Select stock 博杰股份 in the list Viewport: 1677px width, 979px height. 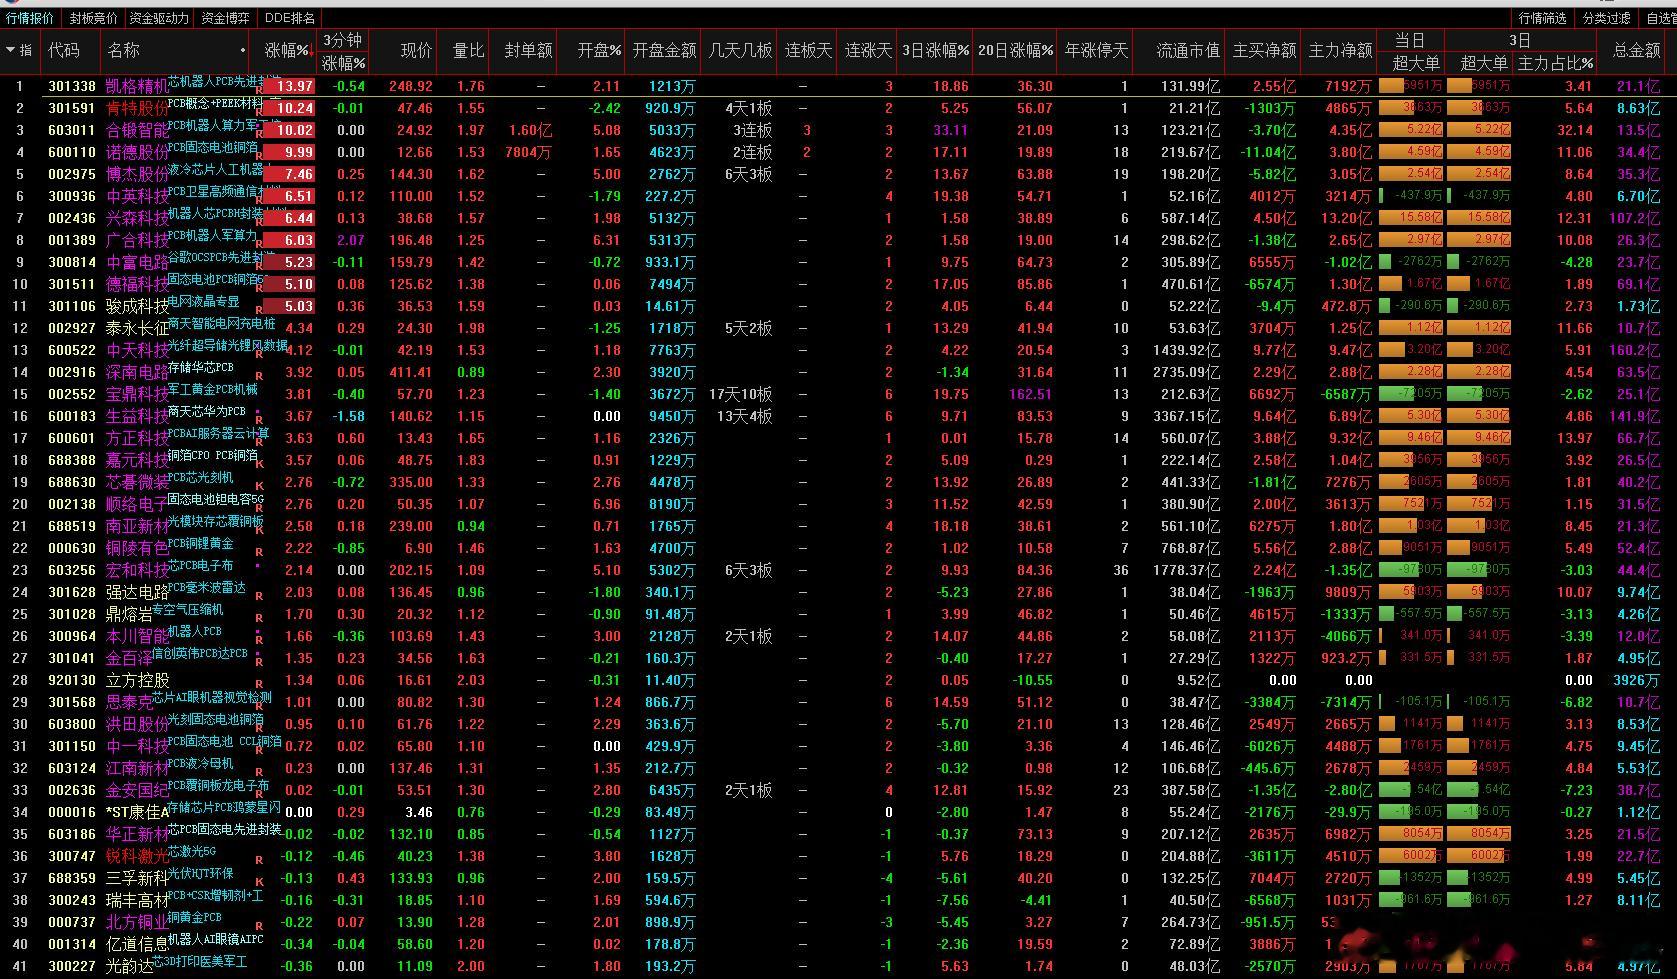pos(137,175)
